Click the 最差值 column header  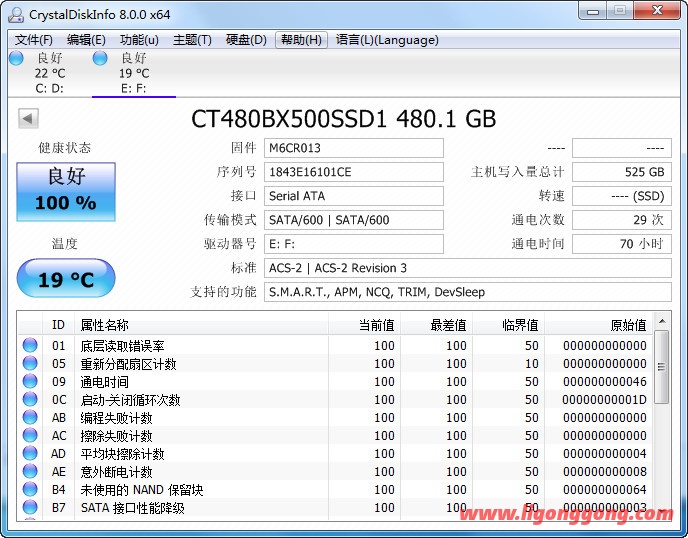point(437,325)
